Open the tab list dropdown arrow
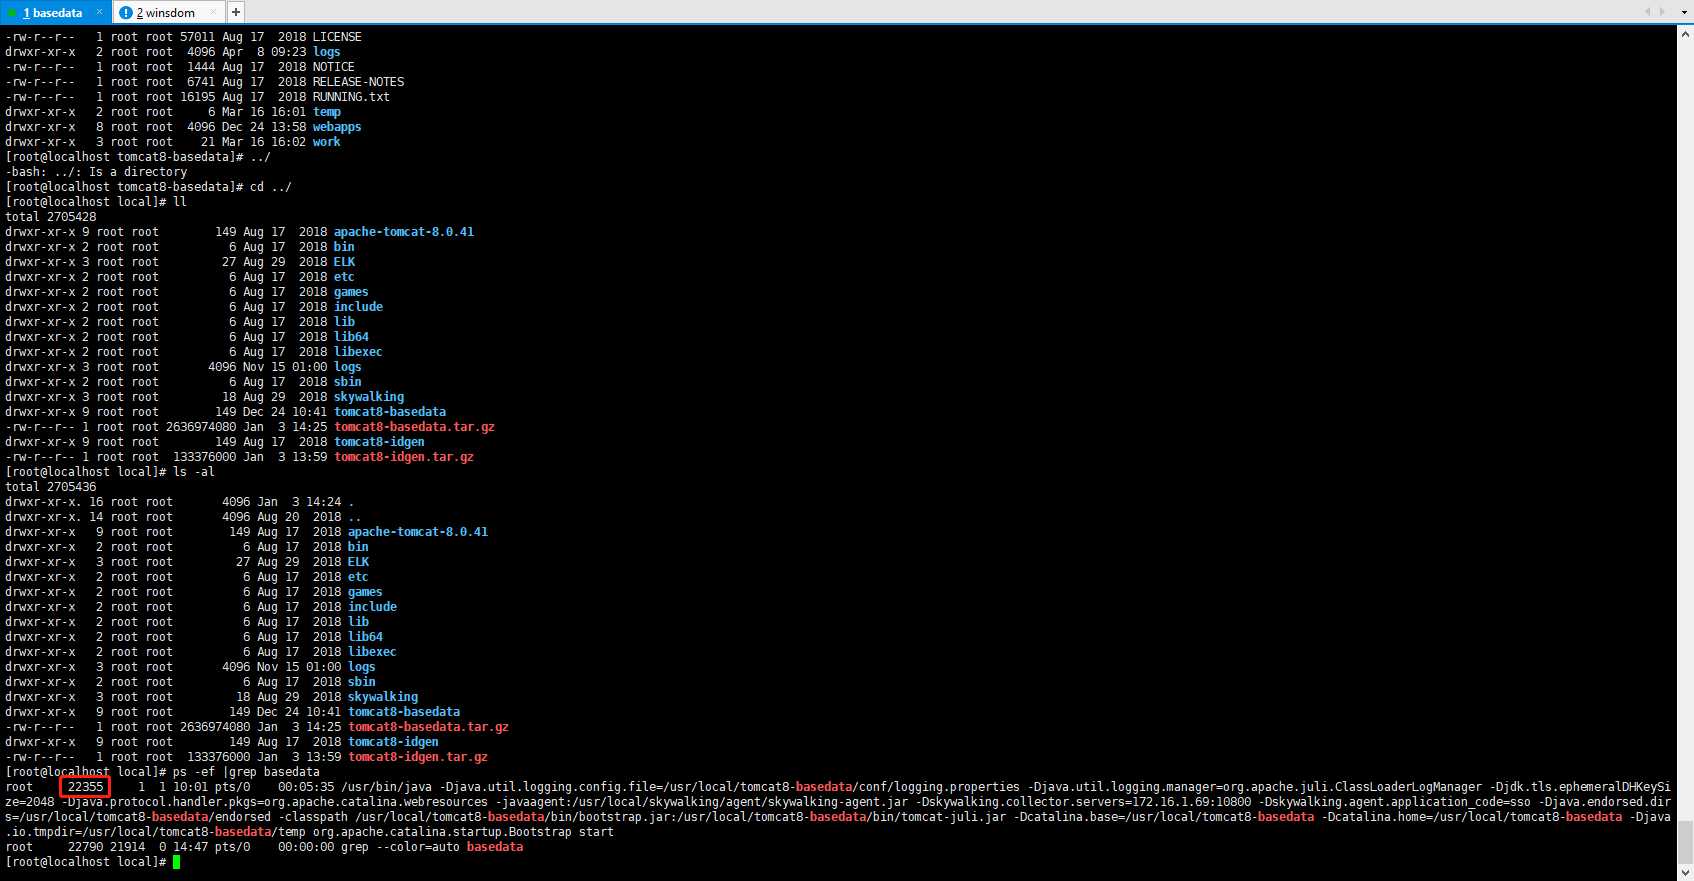 1682,12
